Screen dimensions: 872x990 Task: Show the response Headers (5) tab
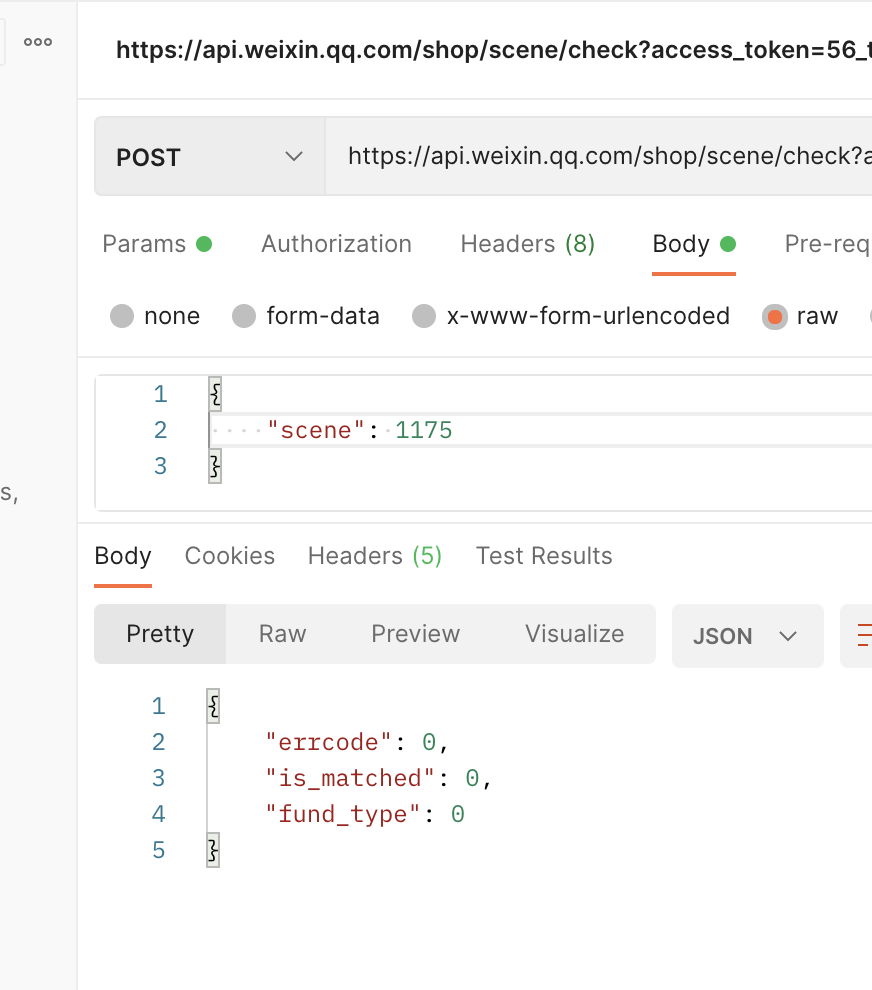click(374, 556)
